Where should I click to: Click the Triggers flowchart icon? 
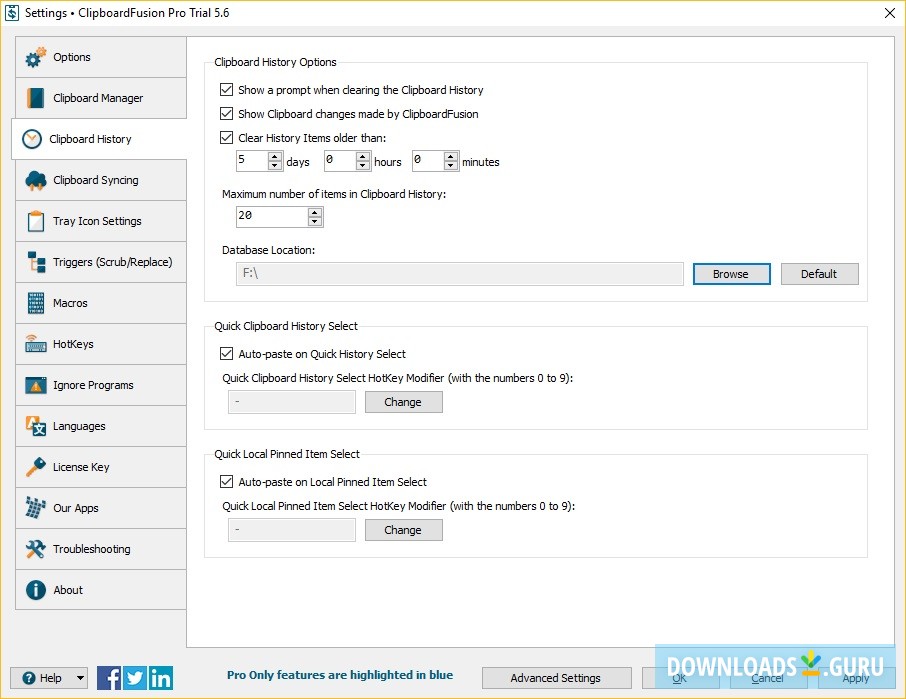(x=36, y=262)
